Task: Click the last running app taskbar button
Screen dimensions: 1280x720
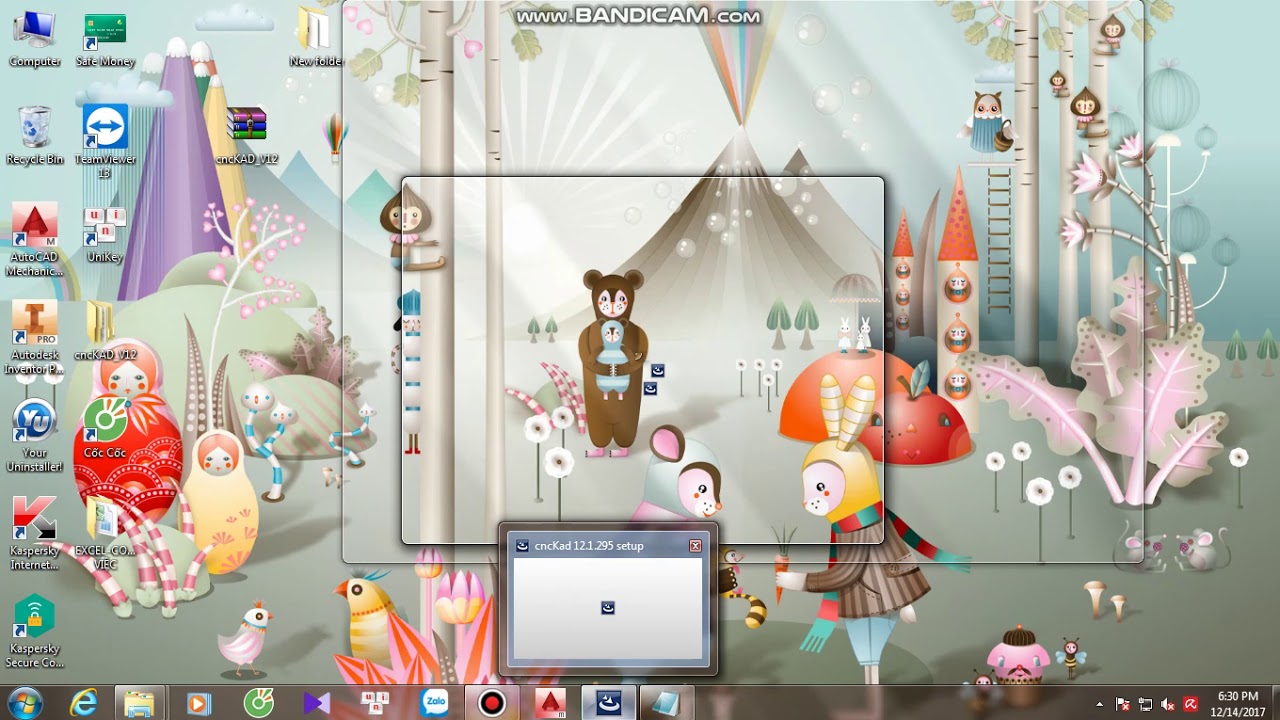Action: click(667, 703)
